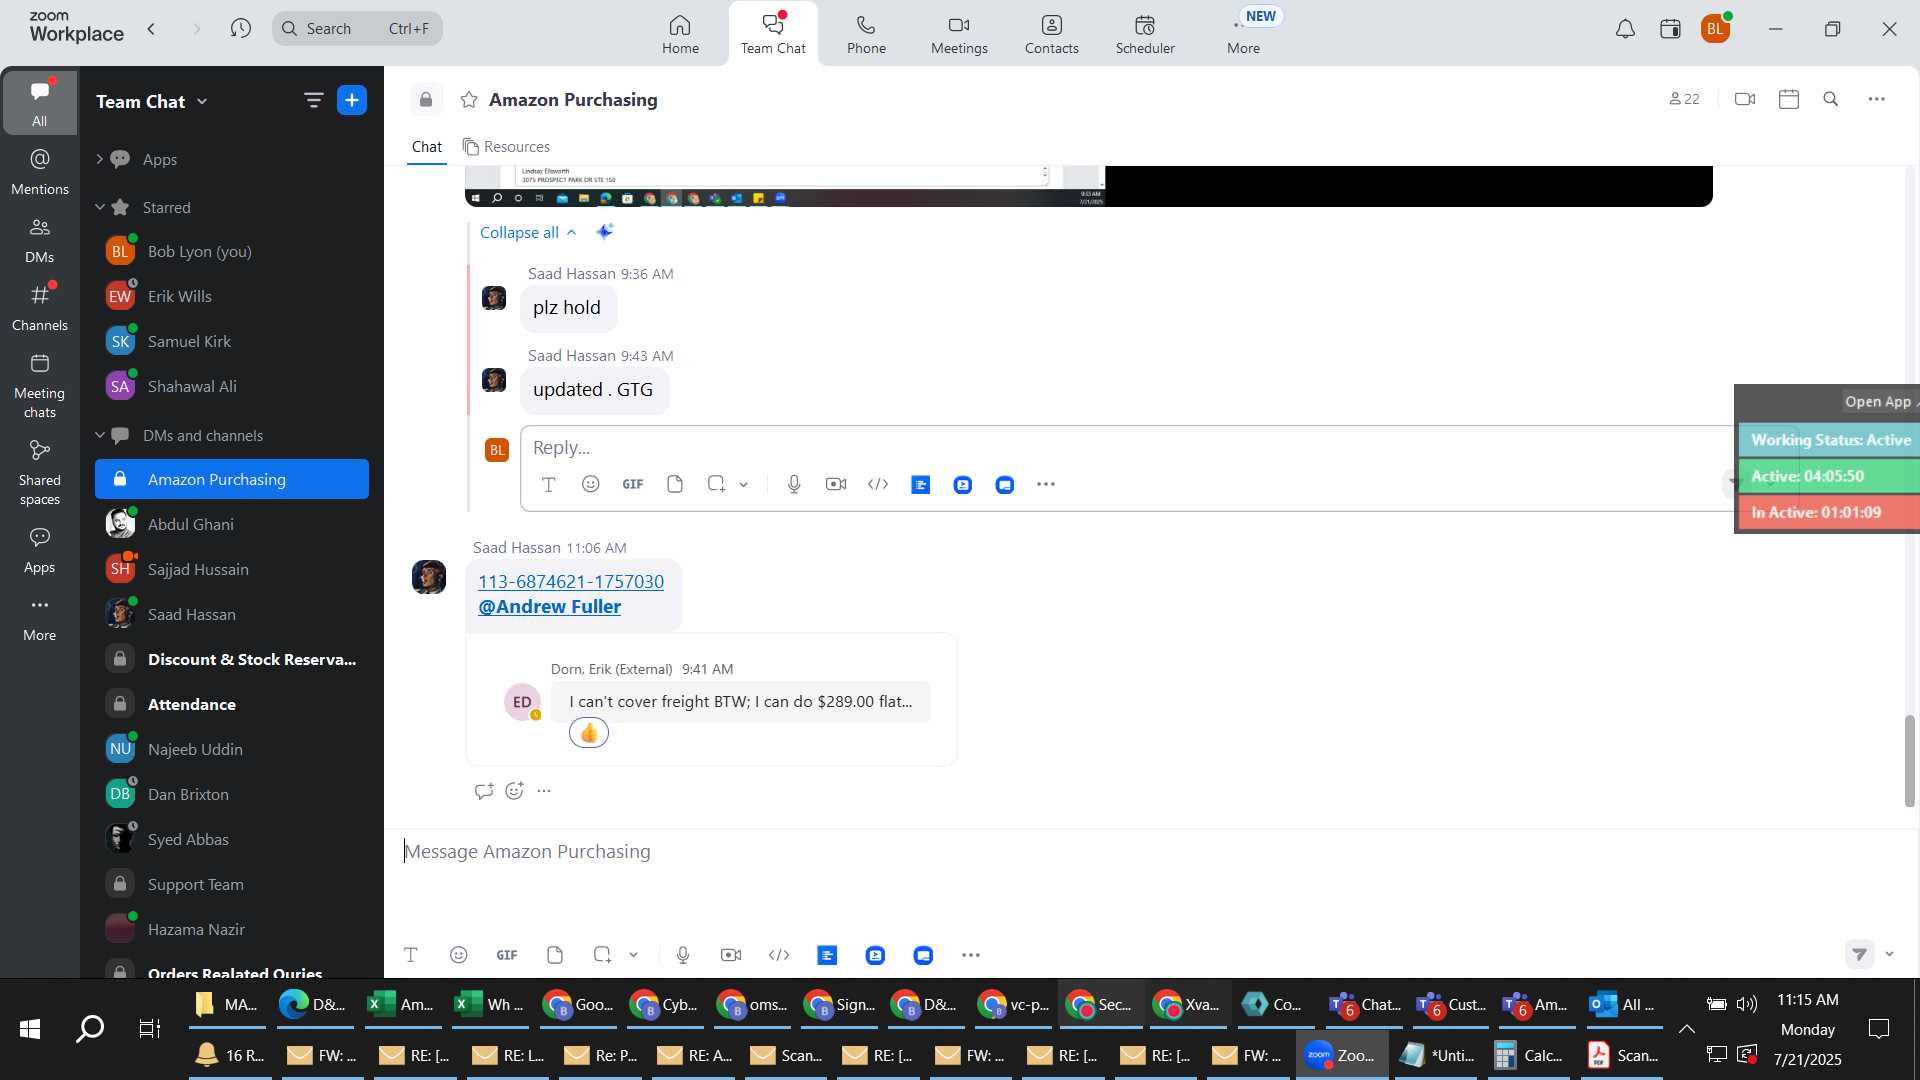Click the BL profile avatar at top right
This screenshot has width=1920, height=1080.
(x=1716, y=29)
